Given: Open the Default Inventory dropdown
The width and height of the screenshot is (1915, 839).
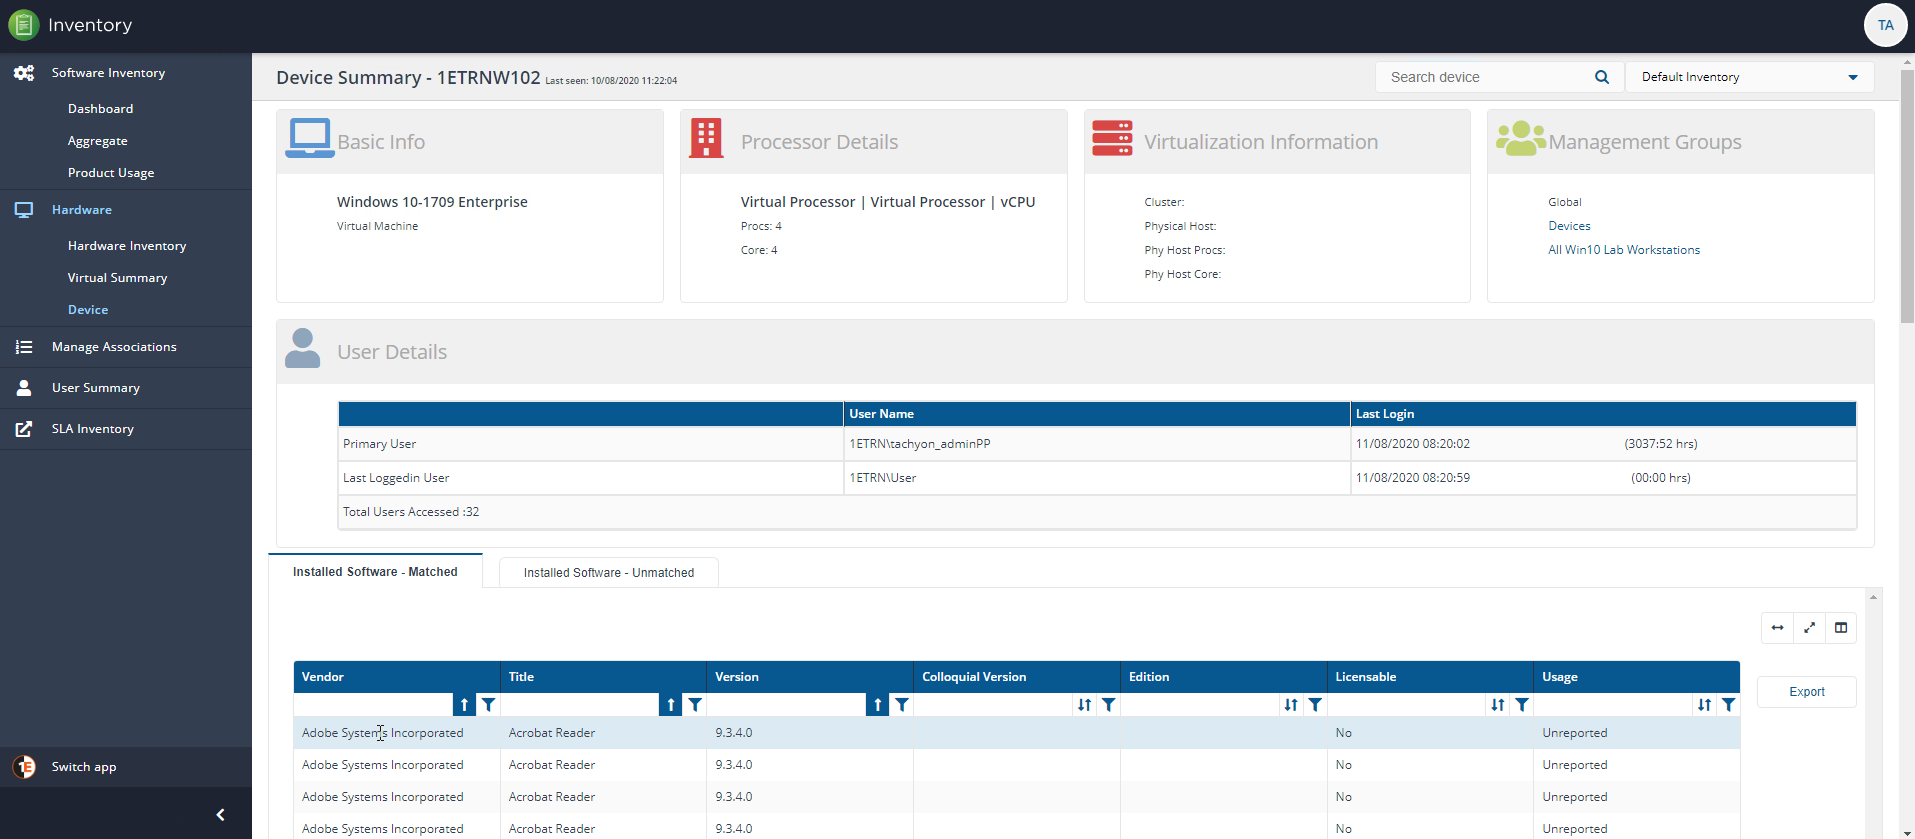Looking at the screenshot, I should [1750, 77].
